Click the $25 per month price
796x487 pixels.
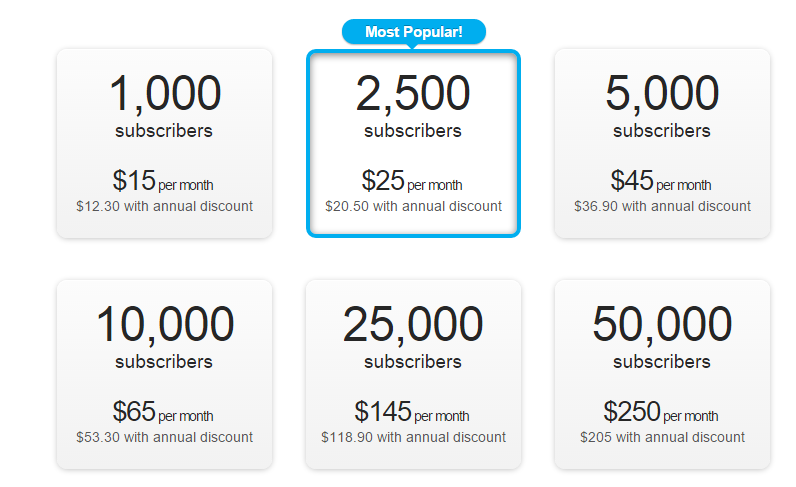pos(412,181)
